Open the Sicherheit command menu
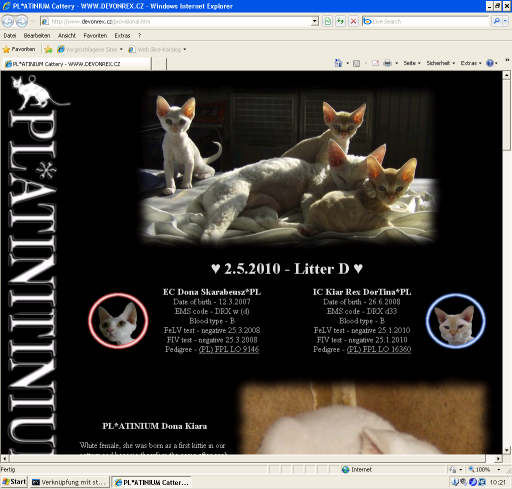This screenshot has width=512, height=489. point(441,63)
